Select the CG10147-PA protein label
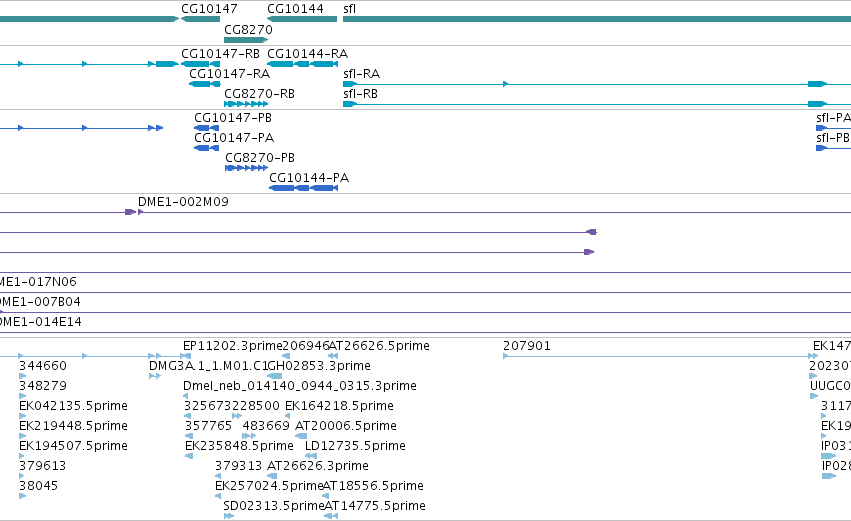 [234, 138]
